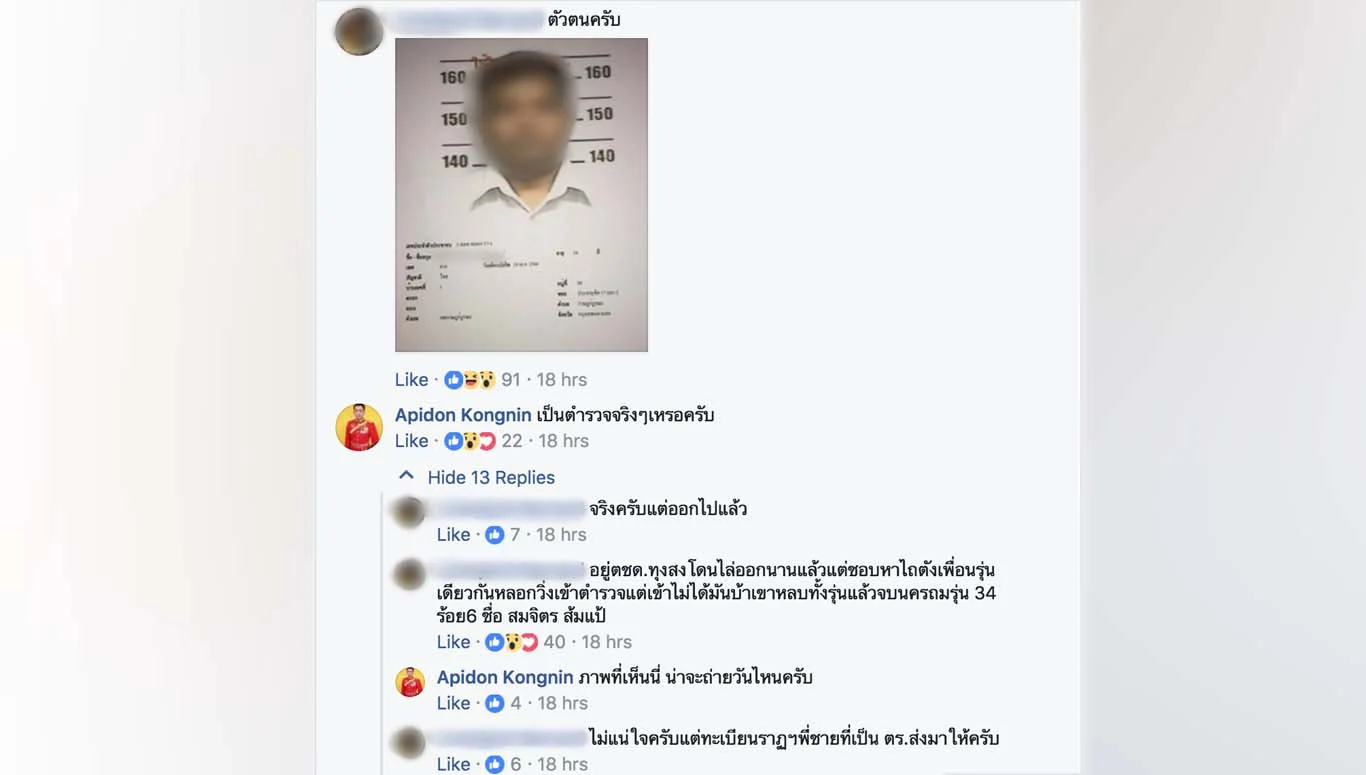The image size is (1366, 775).
Task: Like the reply with 40 reactions
Action: [x=453, y=642]
